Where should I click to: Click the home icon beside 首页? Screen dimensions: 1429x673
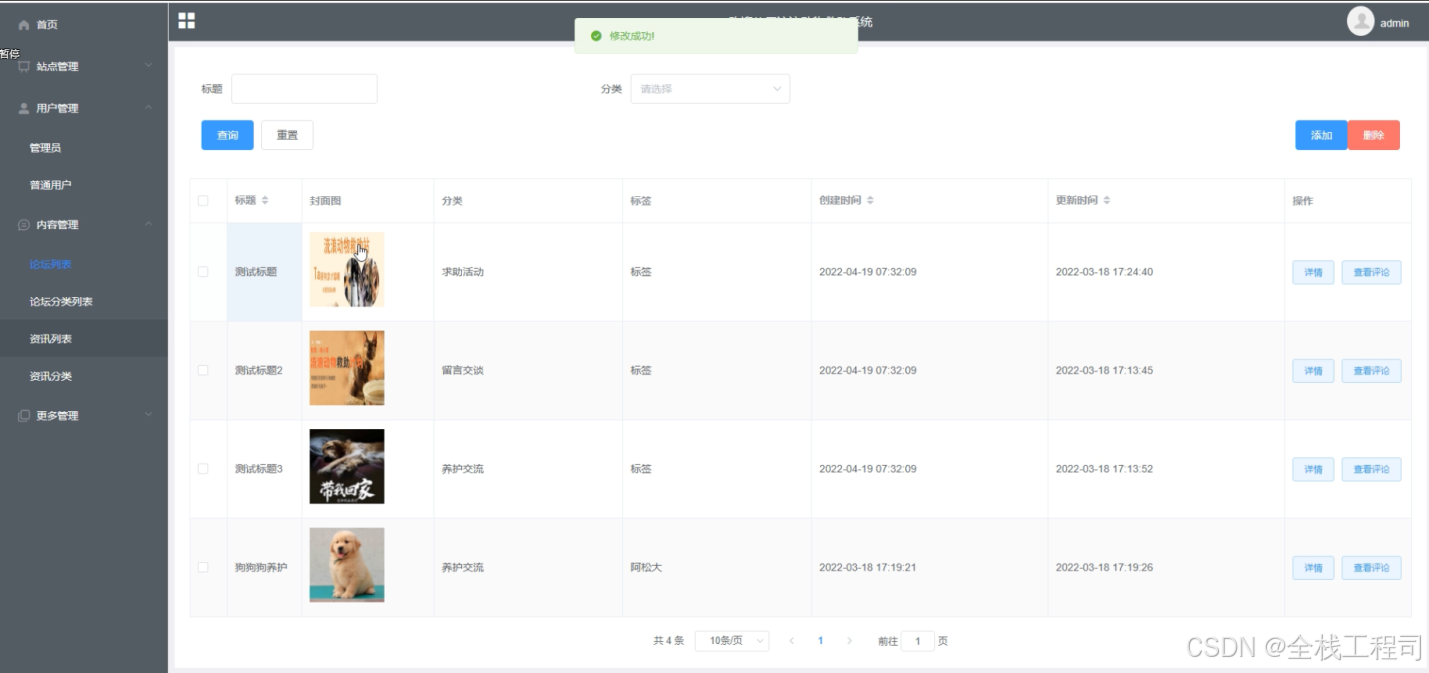(x=24, y=25)
